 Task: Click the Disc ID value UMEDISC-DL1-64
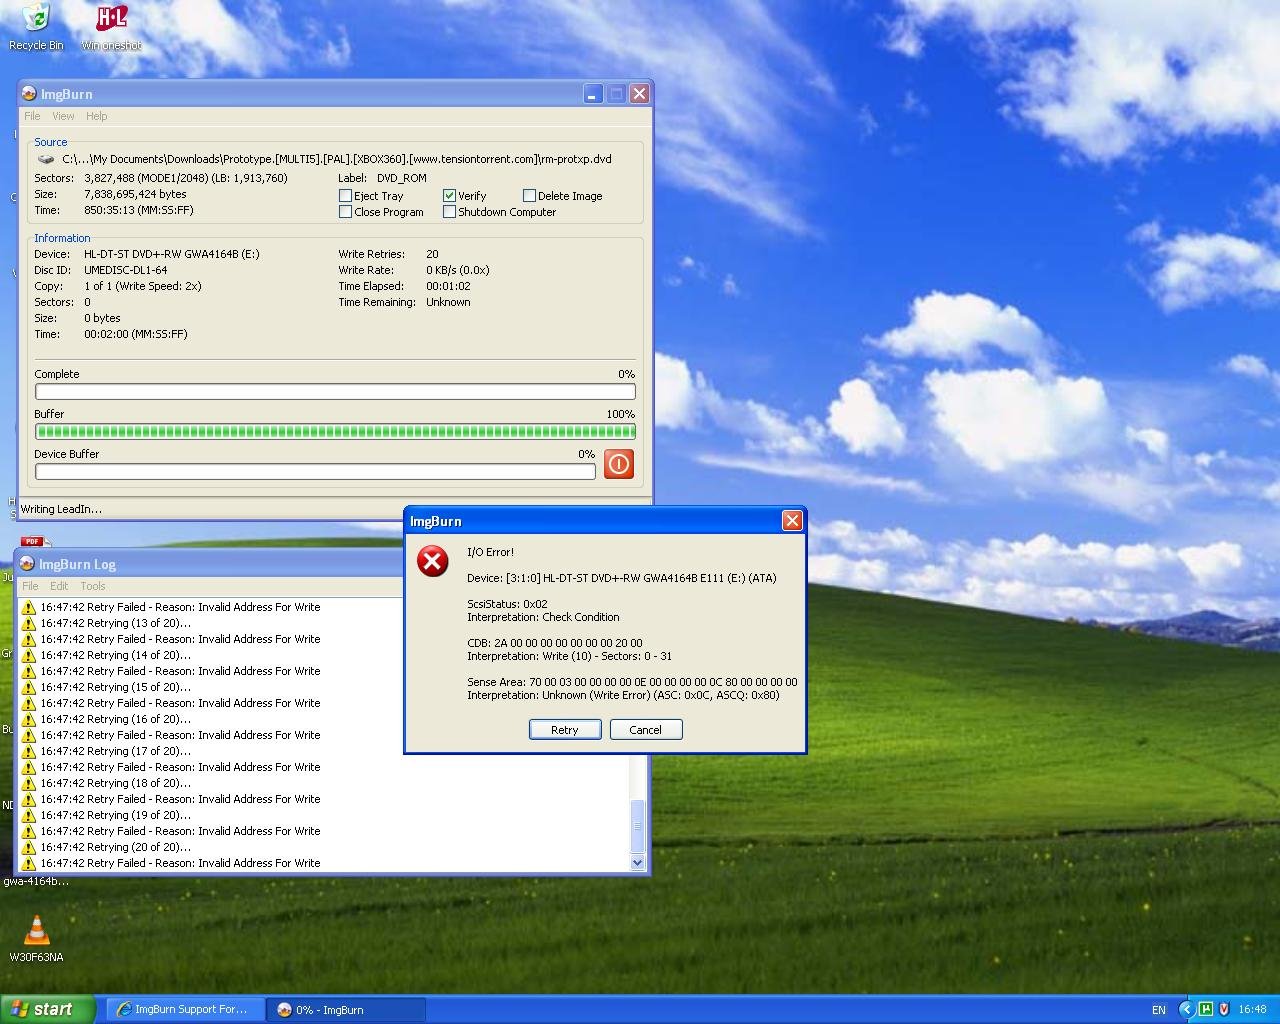[x=126, y=270]
